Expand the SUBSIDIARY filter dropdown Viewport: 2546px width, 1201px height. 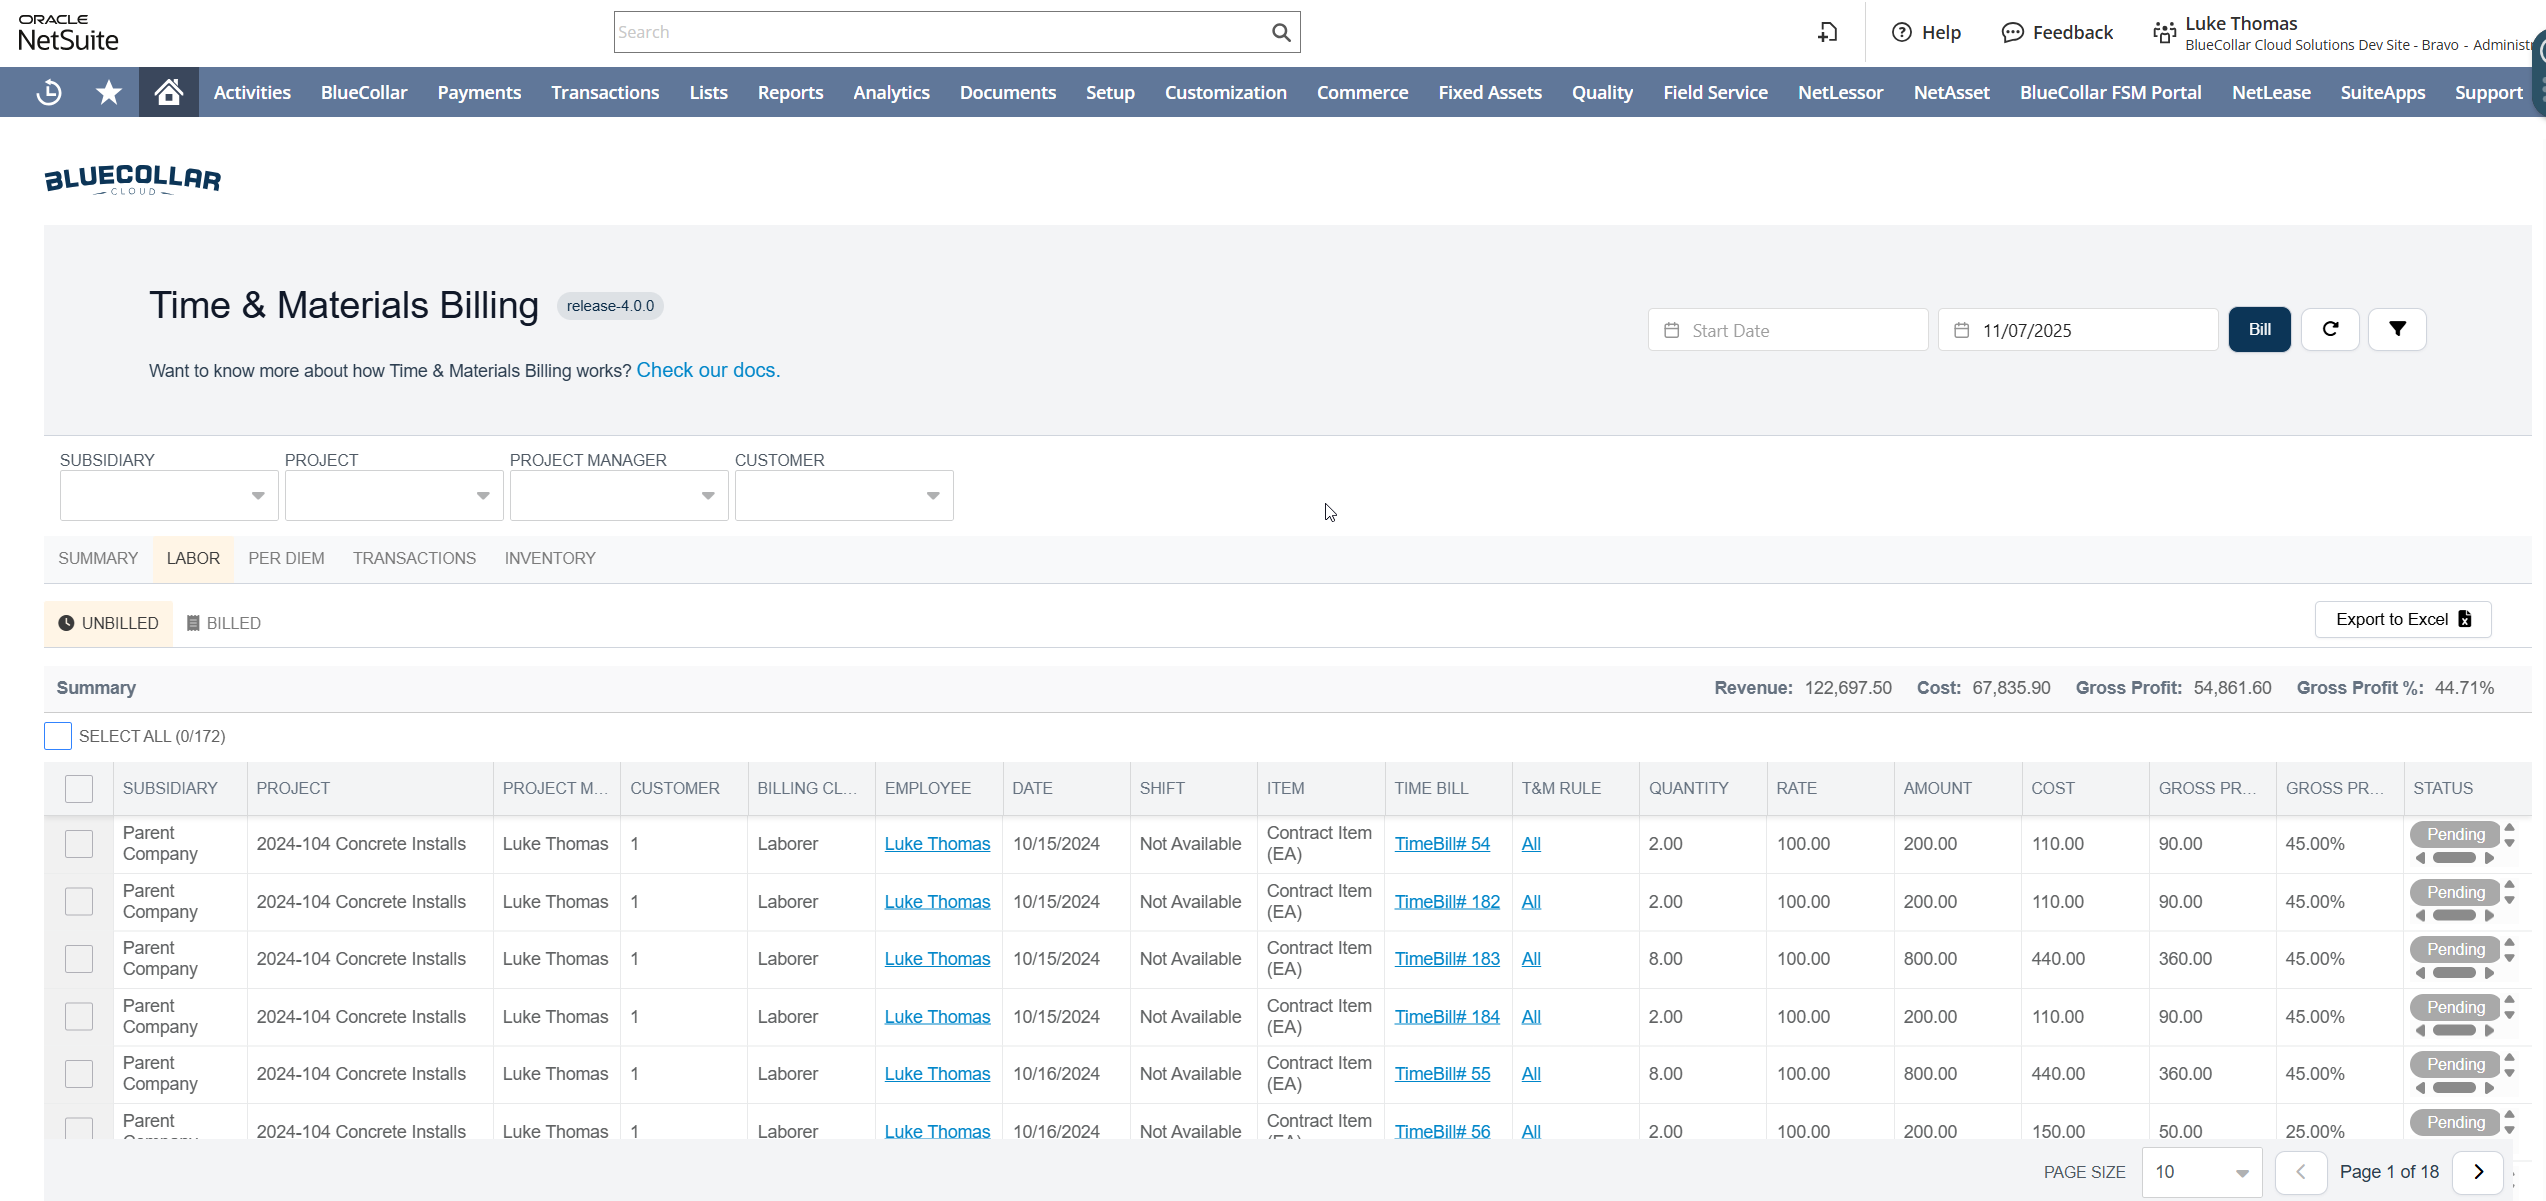click(x=169, y=495)
